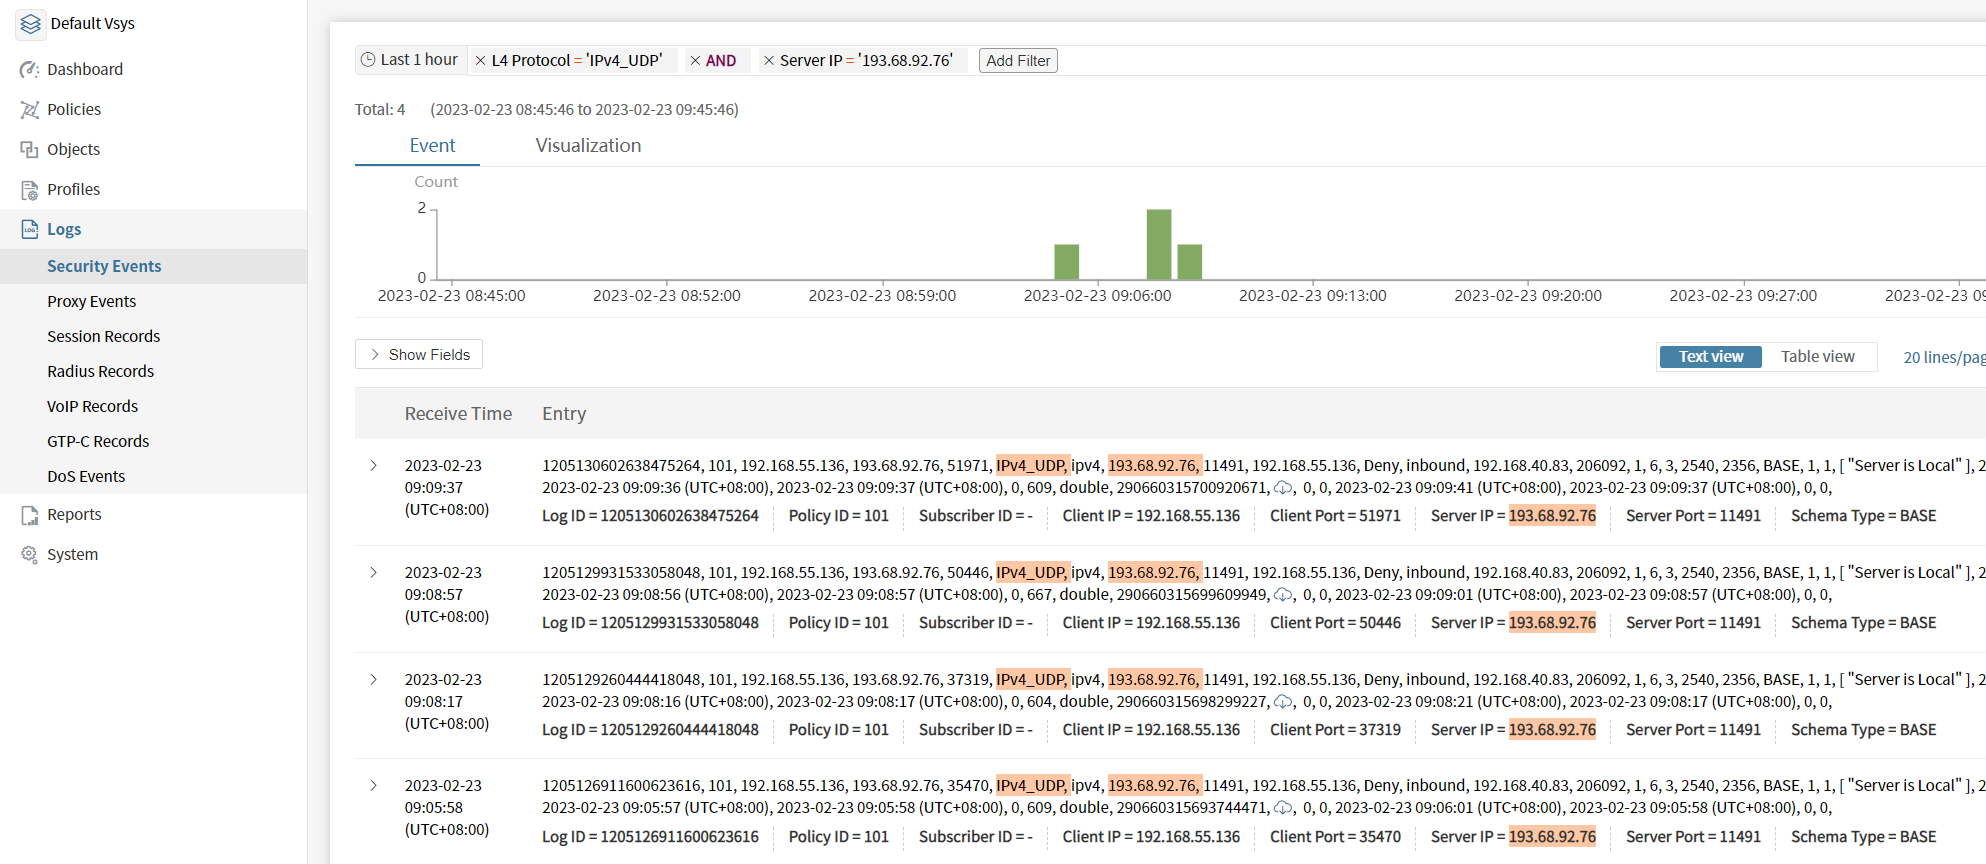
Task: Click the Default Vsys layers icon
Action: point(31,24)
